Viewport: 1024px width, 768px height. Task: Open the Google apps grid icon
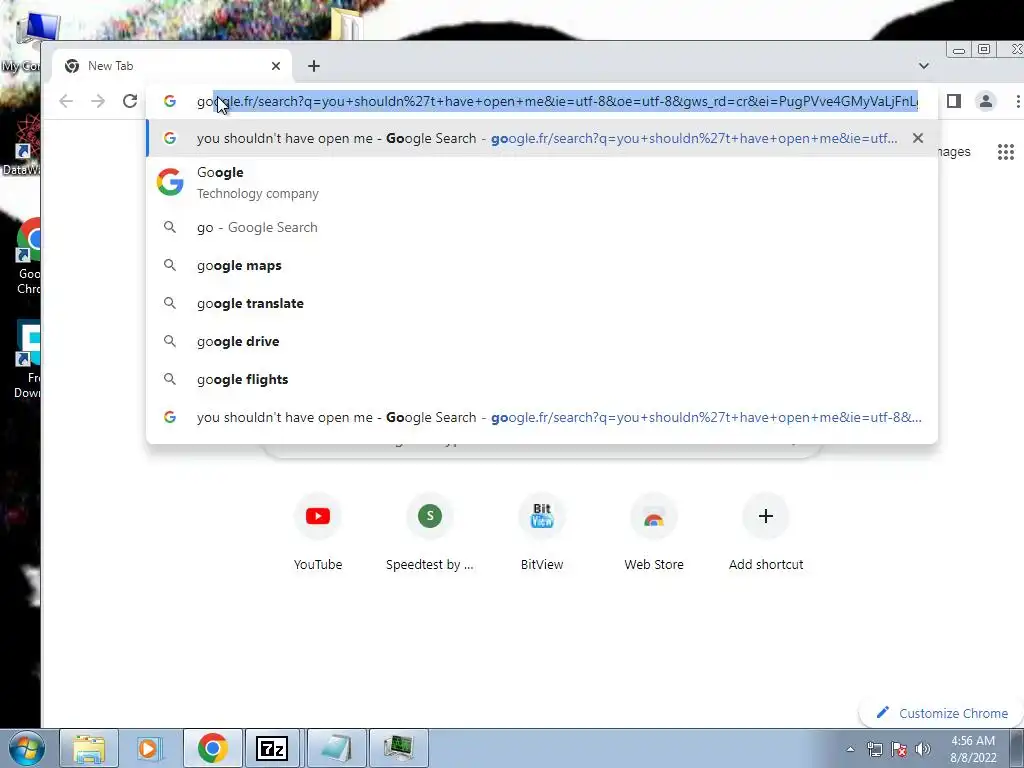click(1006, 152)
